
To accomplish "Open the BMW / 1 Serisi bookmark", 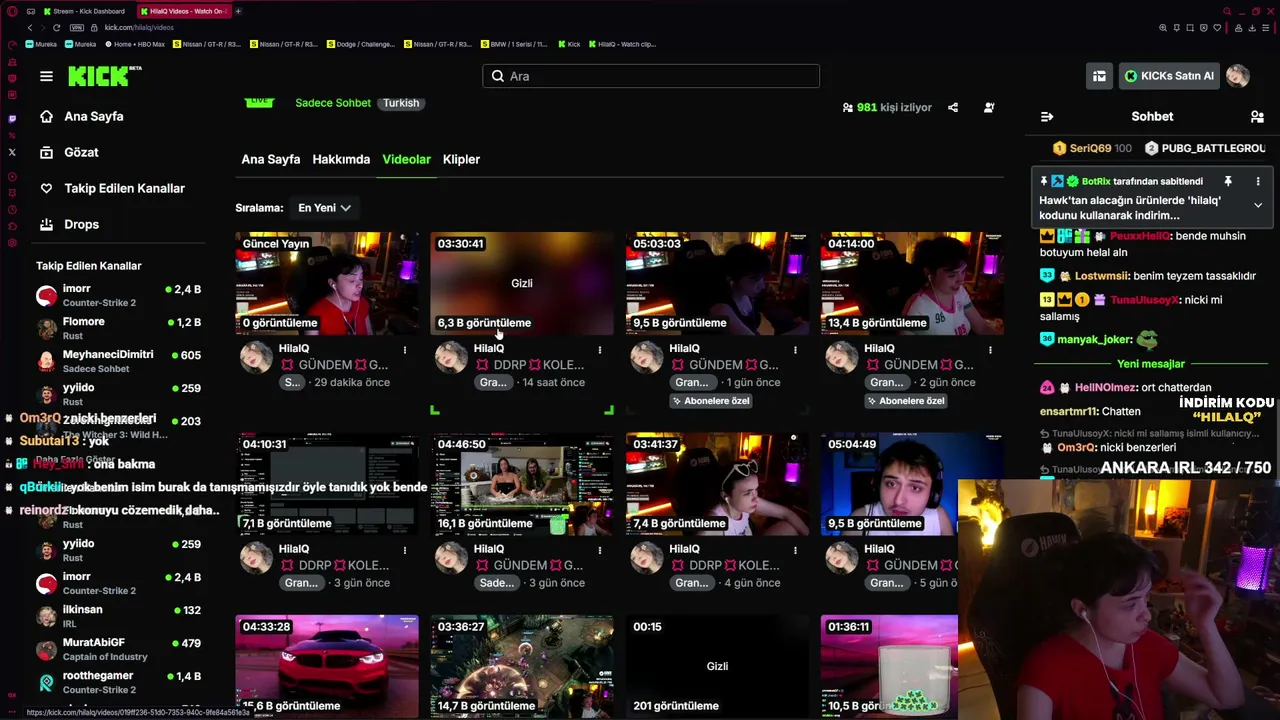I will [x=514, y=44].
